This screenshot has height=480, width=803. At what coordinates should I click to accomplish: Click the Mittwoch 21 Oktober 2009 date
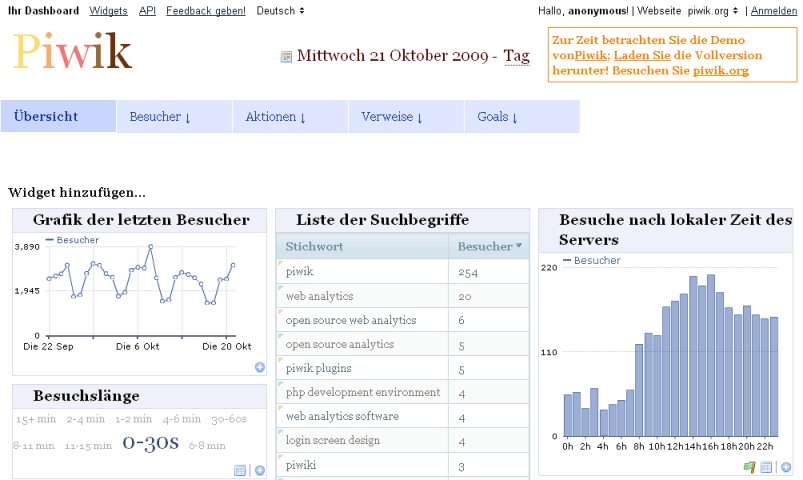coord(393,55)
